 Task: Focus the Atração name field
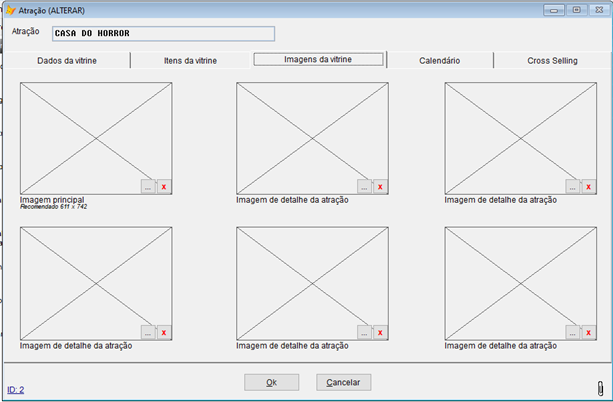point(163,34)
